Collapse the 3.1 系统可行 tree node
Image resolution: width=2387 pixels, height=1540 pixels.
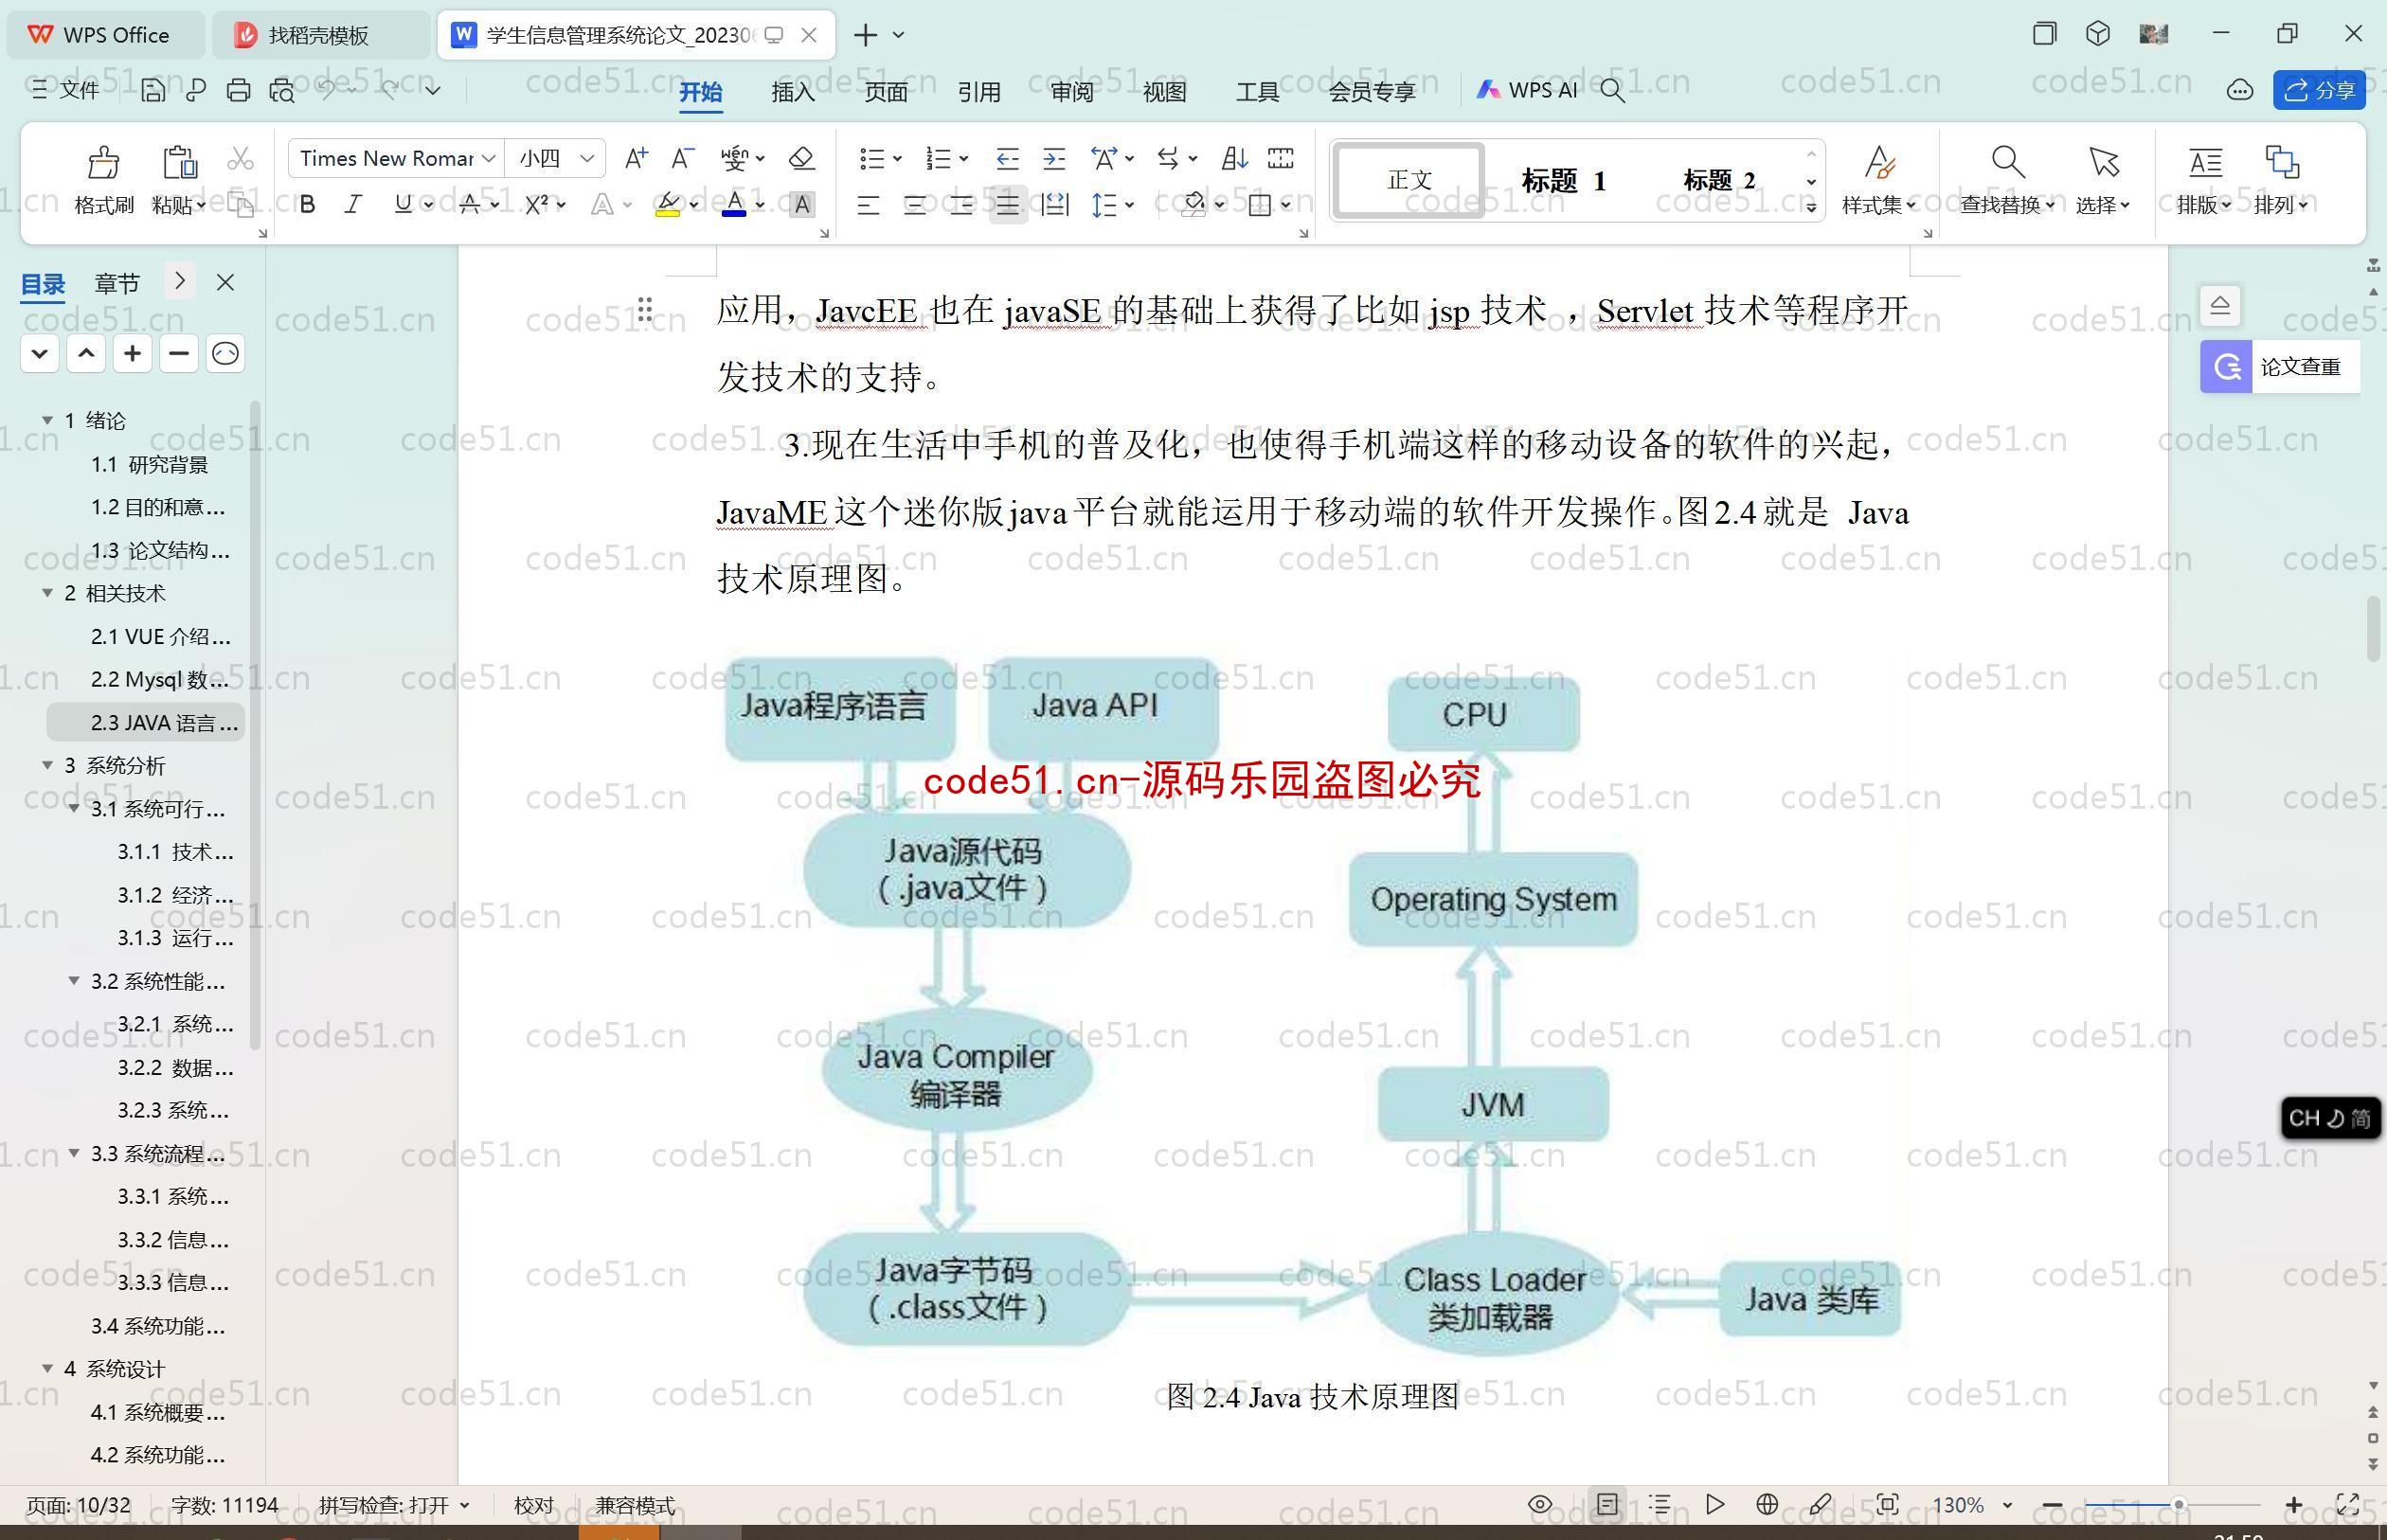coord(73,808)
